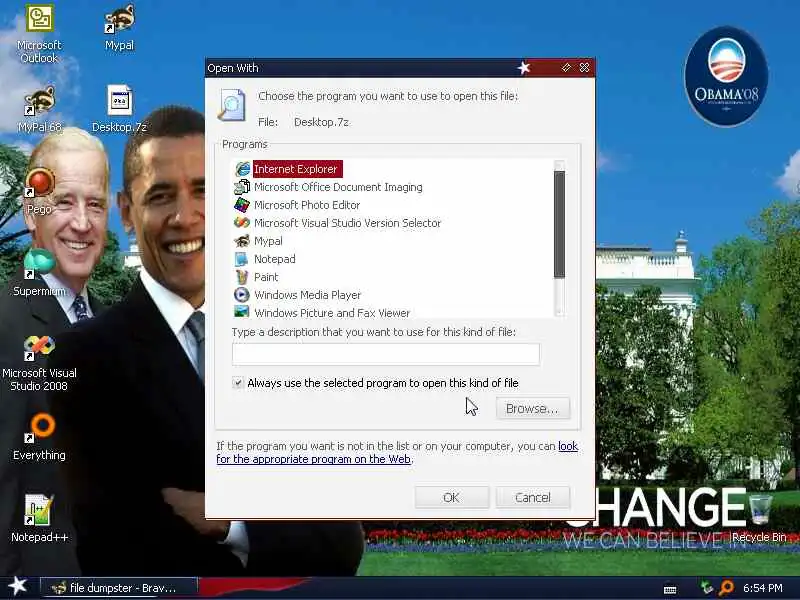The width and height of the screenshot is (800, 600).
Task: Uncheck Always use the selected program checkbox
Action: pyautogui.click(x=238, y=383)
